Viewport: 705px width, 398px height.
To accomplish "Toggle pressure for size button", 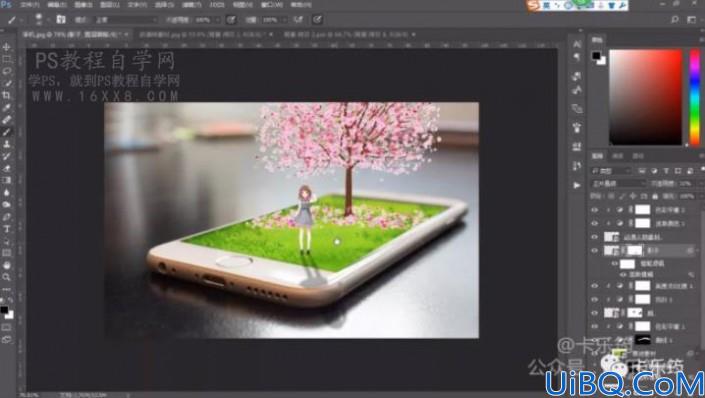I will pyautogui.click(x=317, y=19).
